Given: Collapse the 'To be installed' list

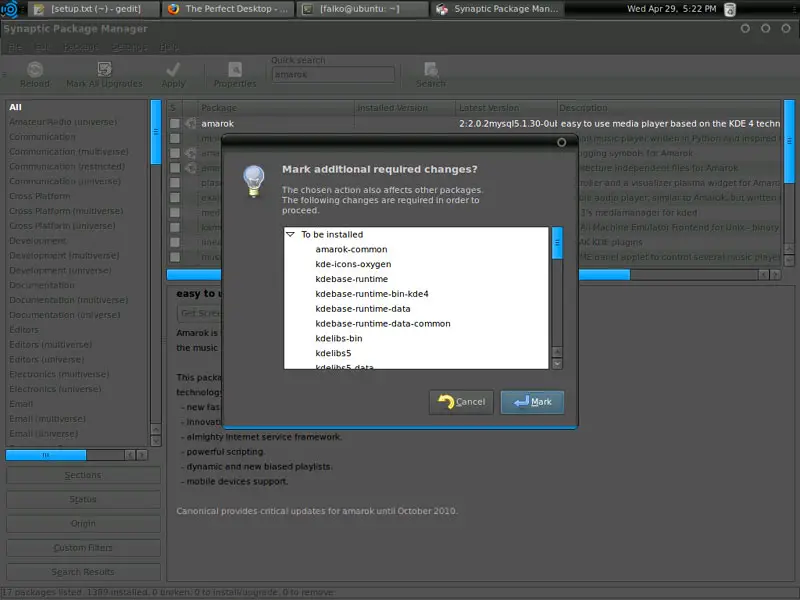Looking at the screenshot, I should (x=290, y=234).
